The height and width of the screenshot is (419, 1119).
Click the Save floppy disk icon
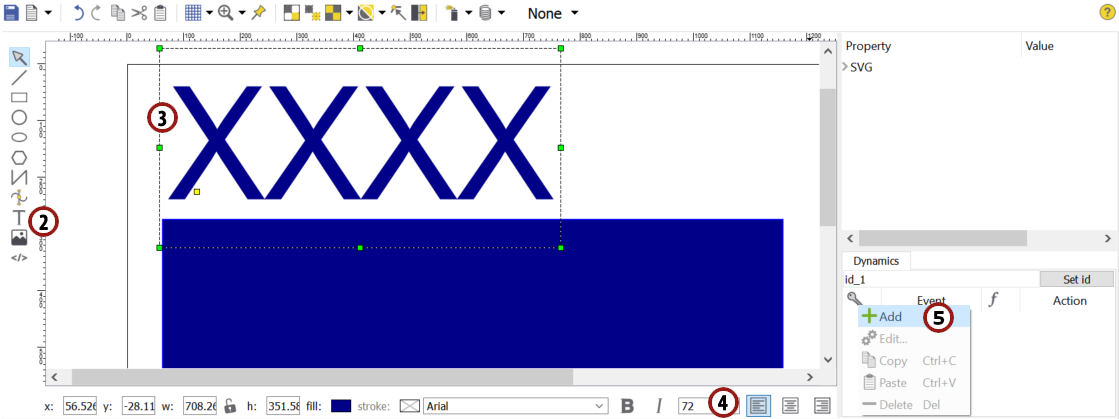click(11, 14)
